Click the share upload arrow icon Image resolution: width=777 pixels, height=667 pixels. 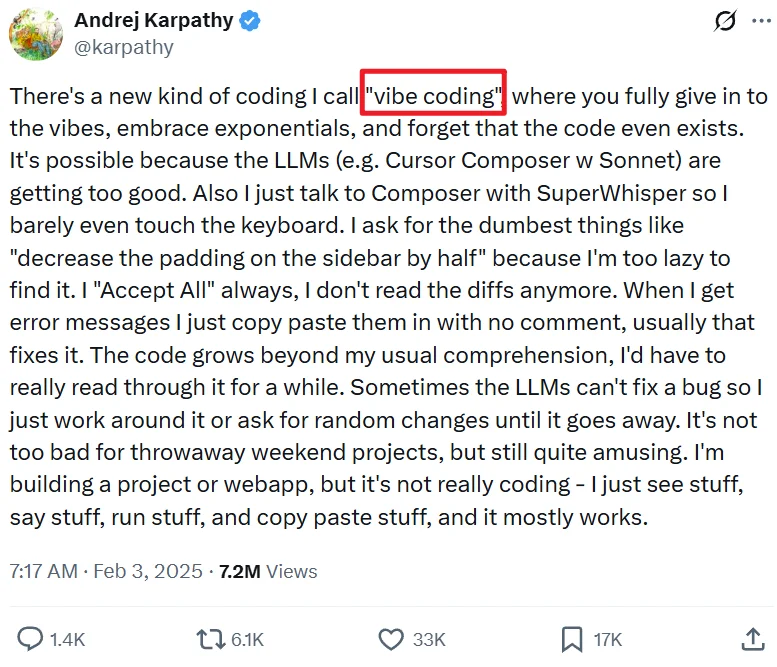753,639
